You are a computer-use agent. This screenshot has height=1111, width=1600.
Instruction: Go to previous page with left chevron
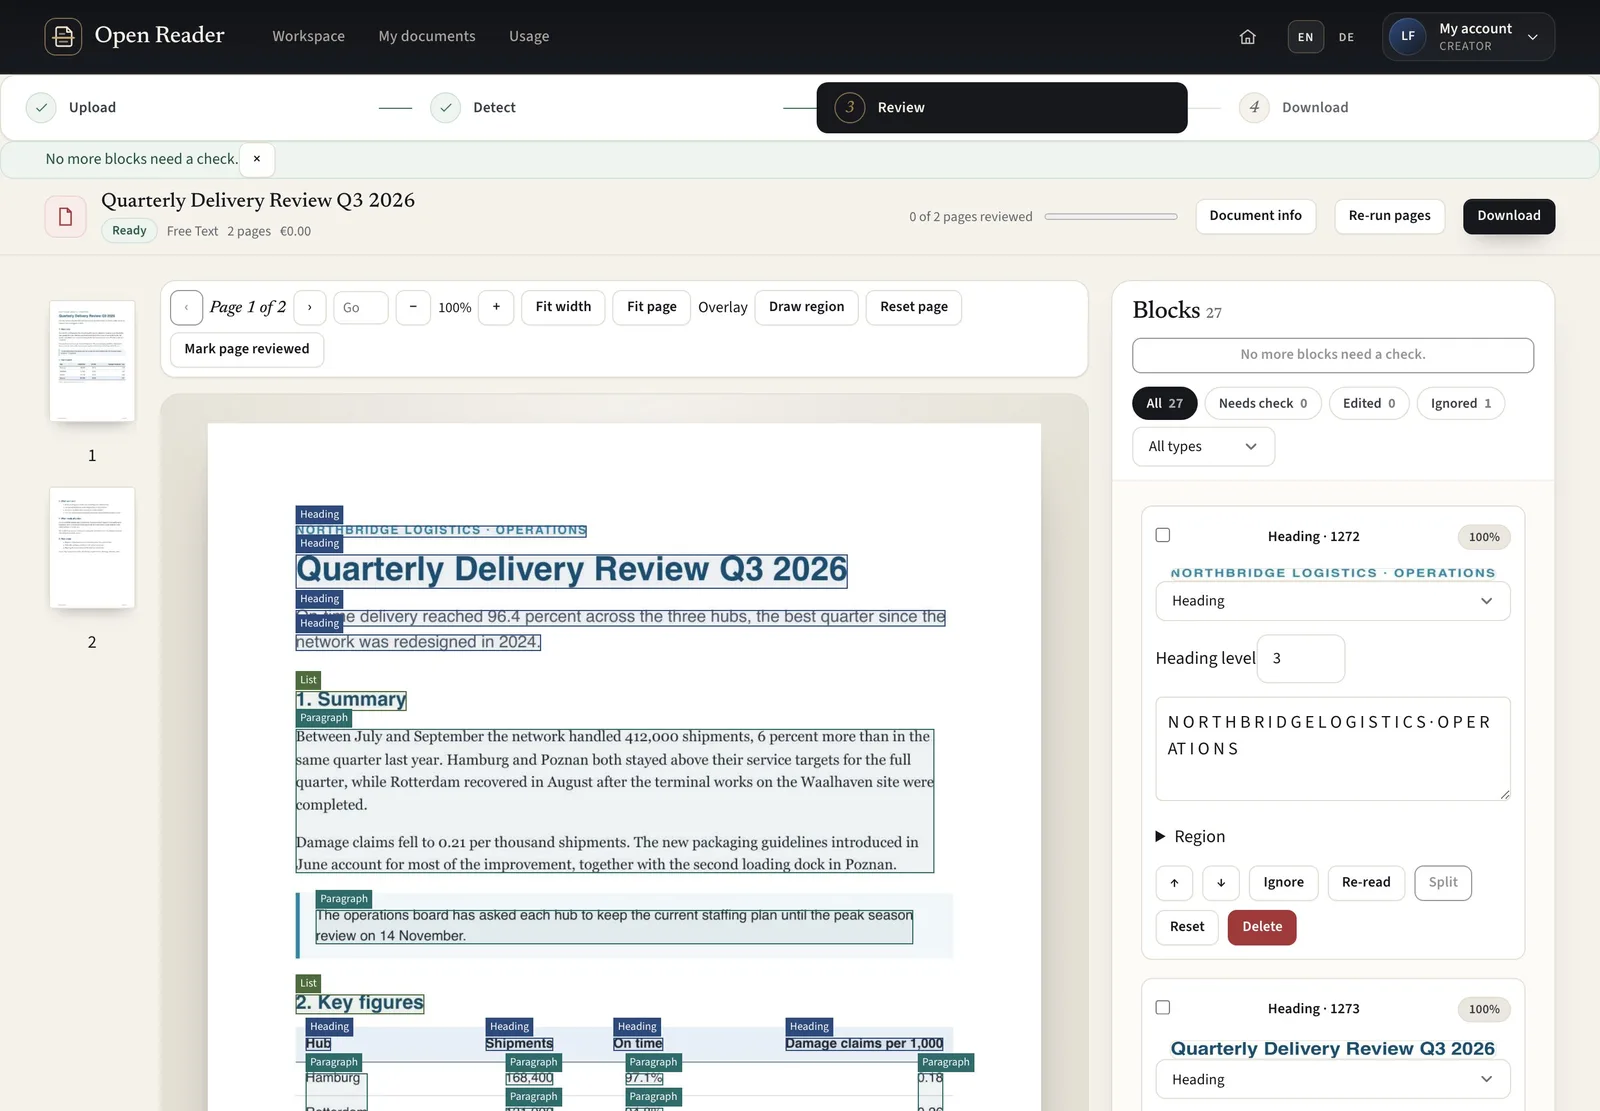click(186, 307)
